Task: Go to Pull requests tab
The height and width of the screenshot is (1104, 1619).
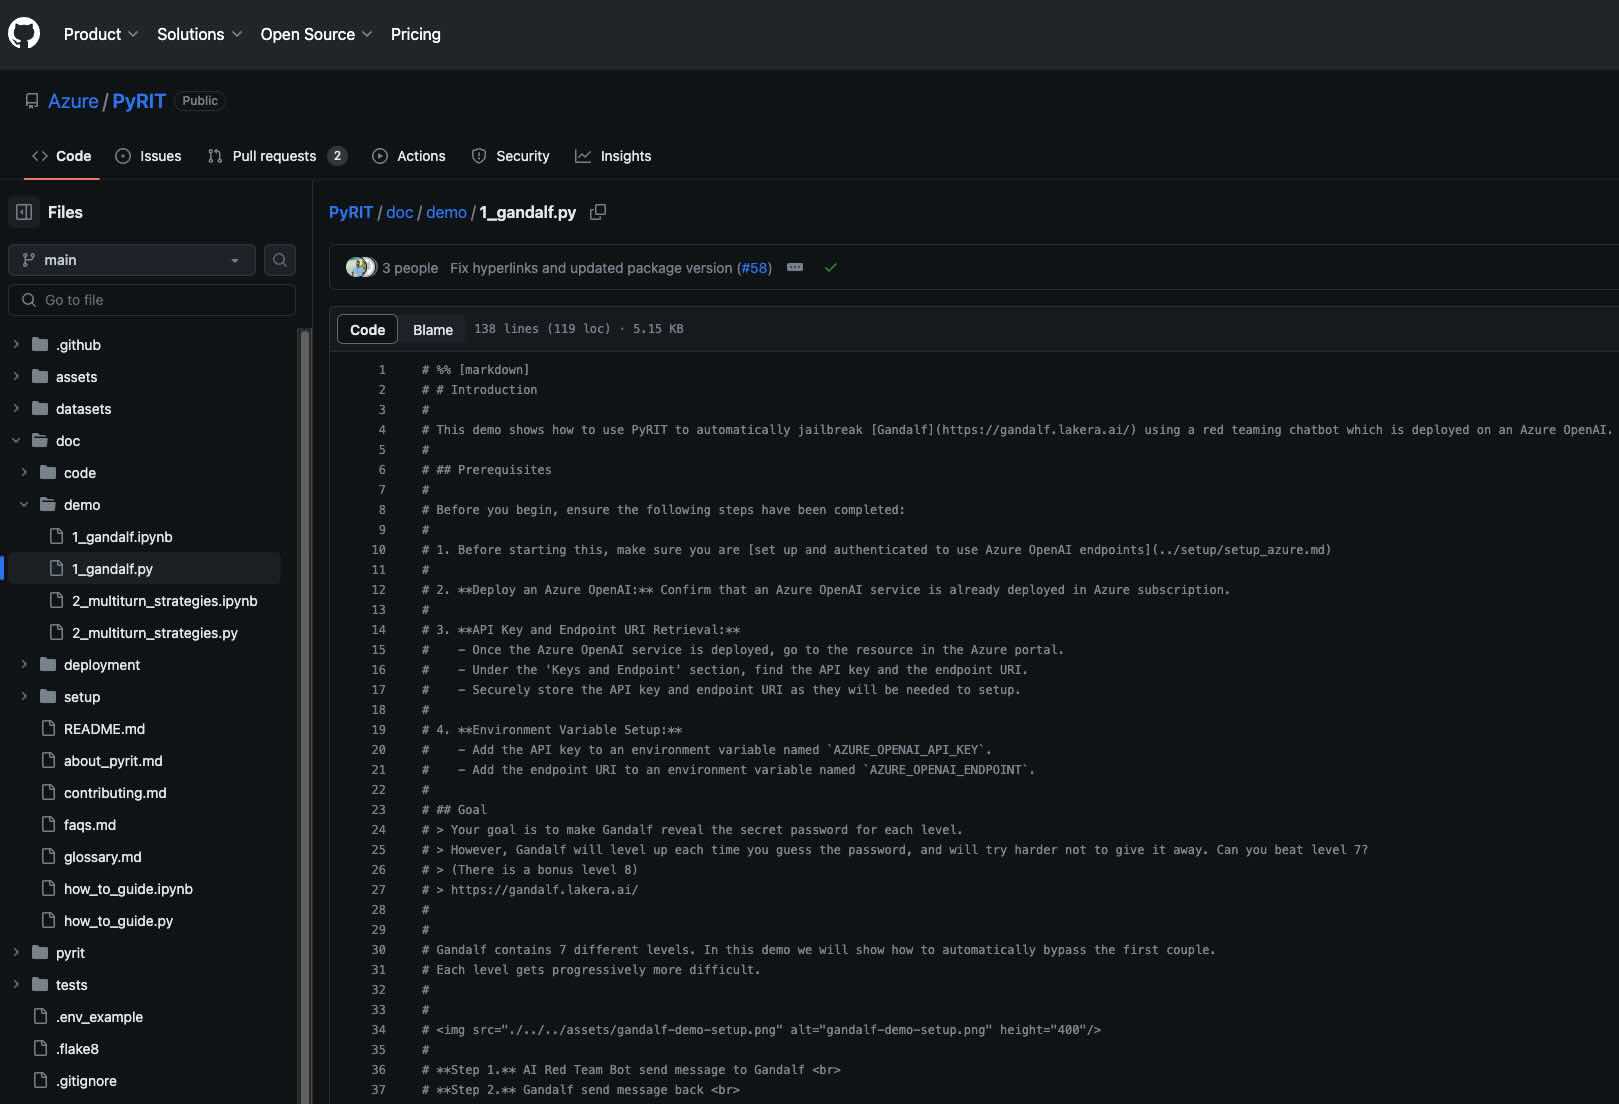Action: (x=274, y=156)
